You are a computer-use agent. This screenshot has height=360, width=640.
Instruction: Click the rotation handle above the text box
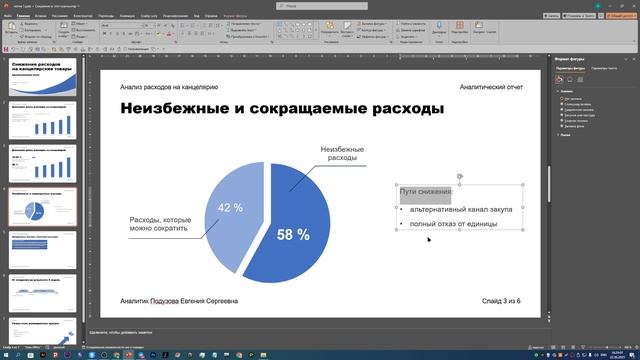(x=460, y=176)
